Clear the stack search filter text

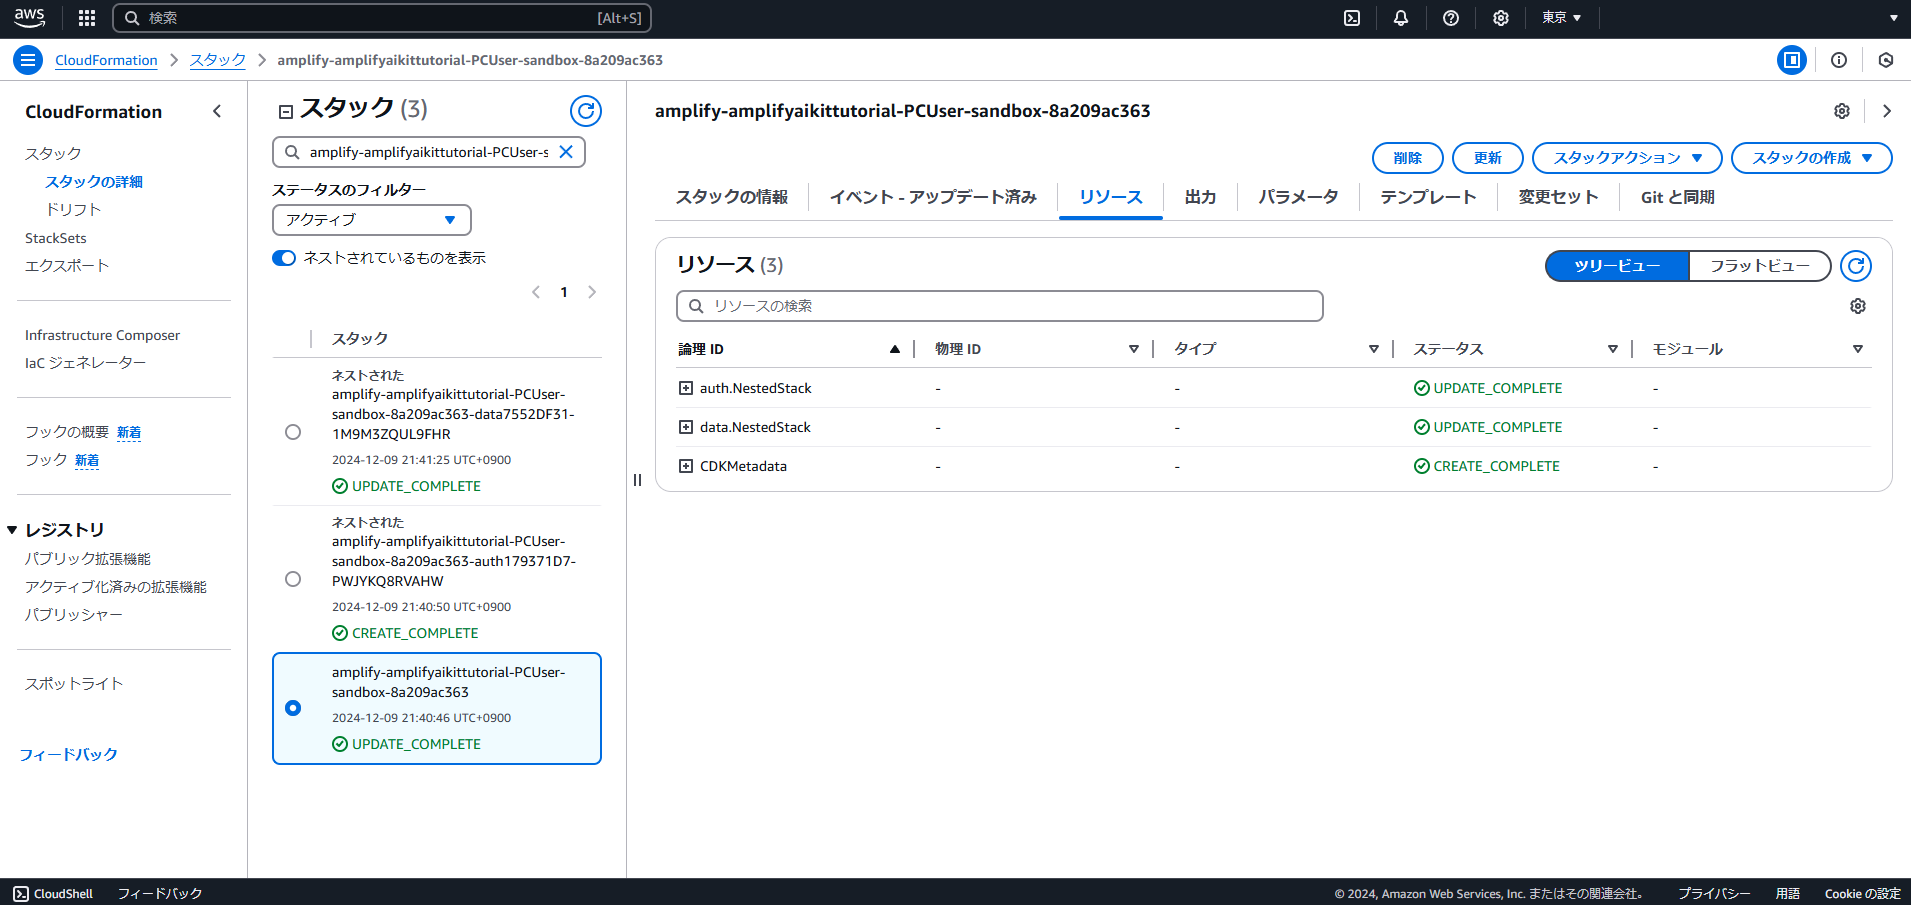[566, 152]
